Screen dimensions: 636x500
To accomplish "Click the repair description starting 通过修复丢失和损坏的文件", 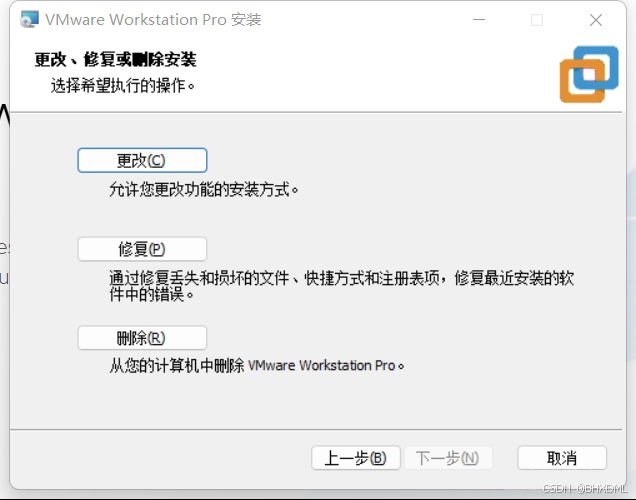I will tap(342, 286).
